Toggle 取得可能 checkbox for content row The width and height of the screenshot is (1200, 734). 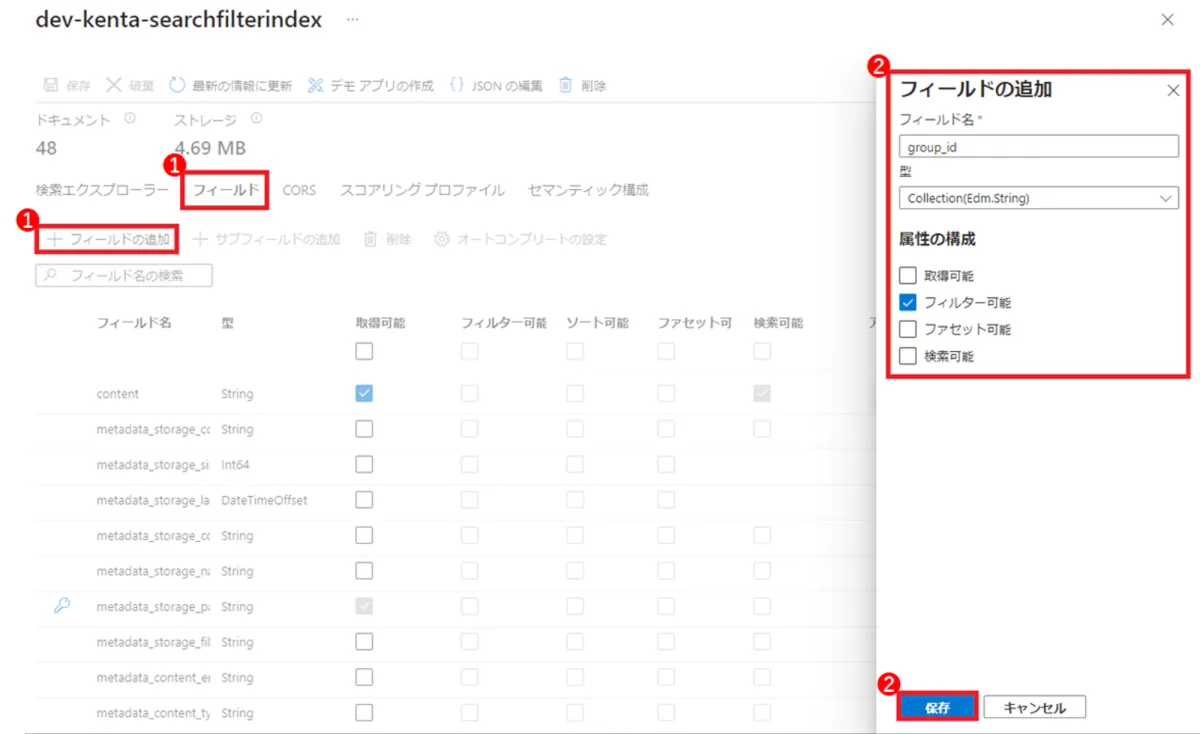[x=364, y=394]
